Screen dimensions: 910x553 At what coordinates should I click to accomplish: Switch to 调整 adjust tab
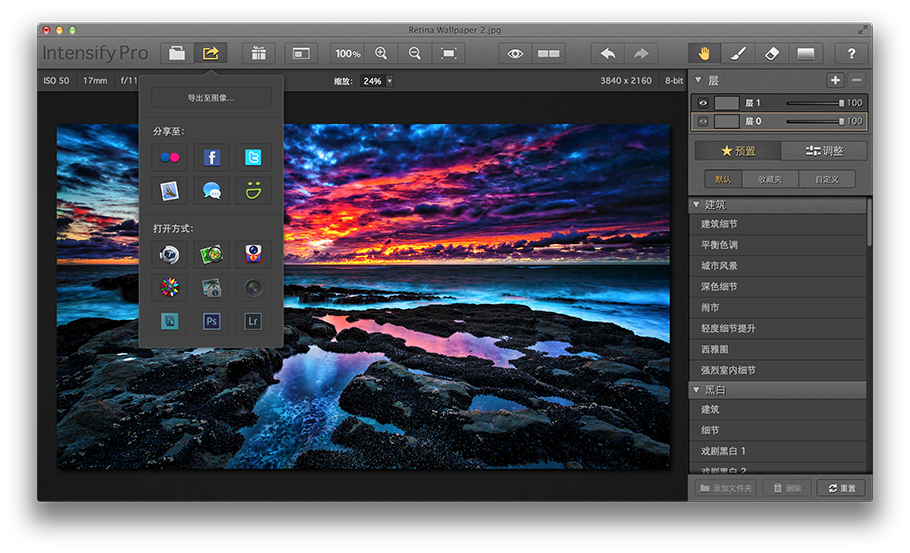(x=824, y=151)
